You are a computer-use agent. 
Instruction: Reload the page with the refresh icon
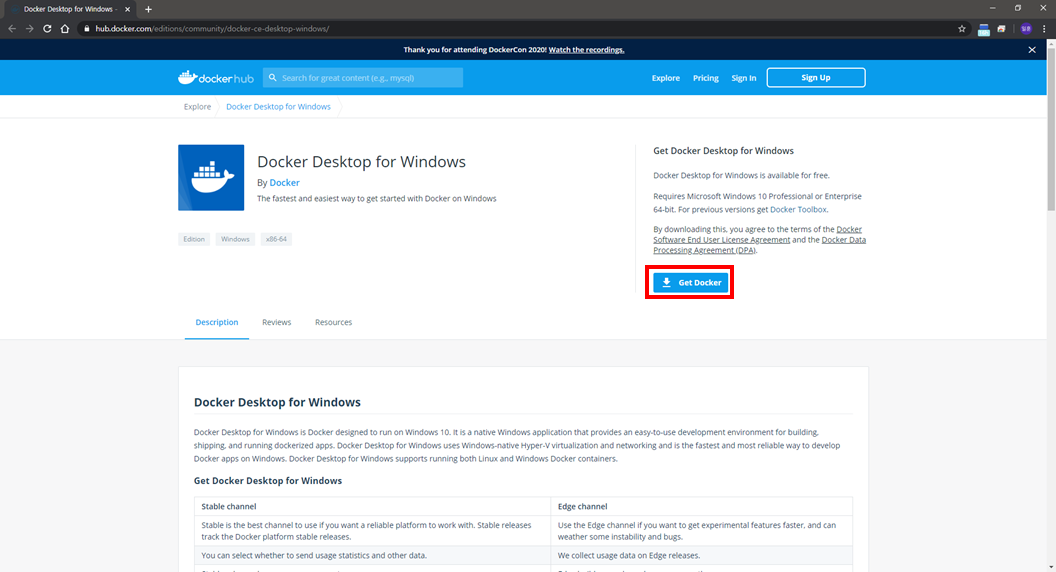(47, 29)
